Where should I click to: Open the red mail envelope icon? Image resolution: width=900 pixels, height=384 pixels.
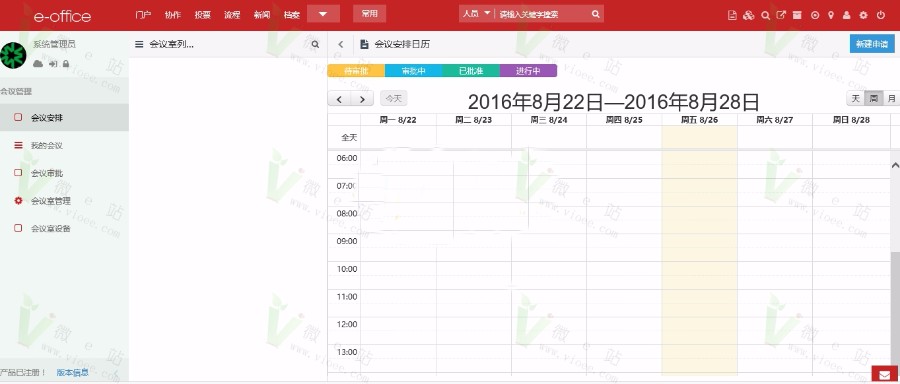coord(885,375)
